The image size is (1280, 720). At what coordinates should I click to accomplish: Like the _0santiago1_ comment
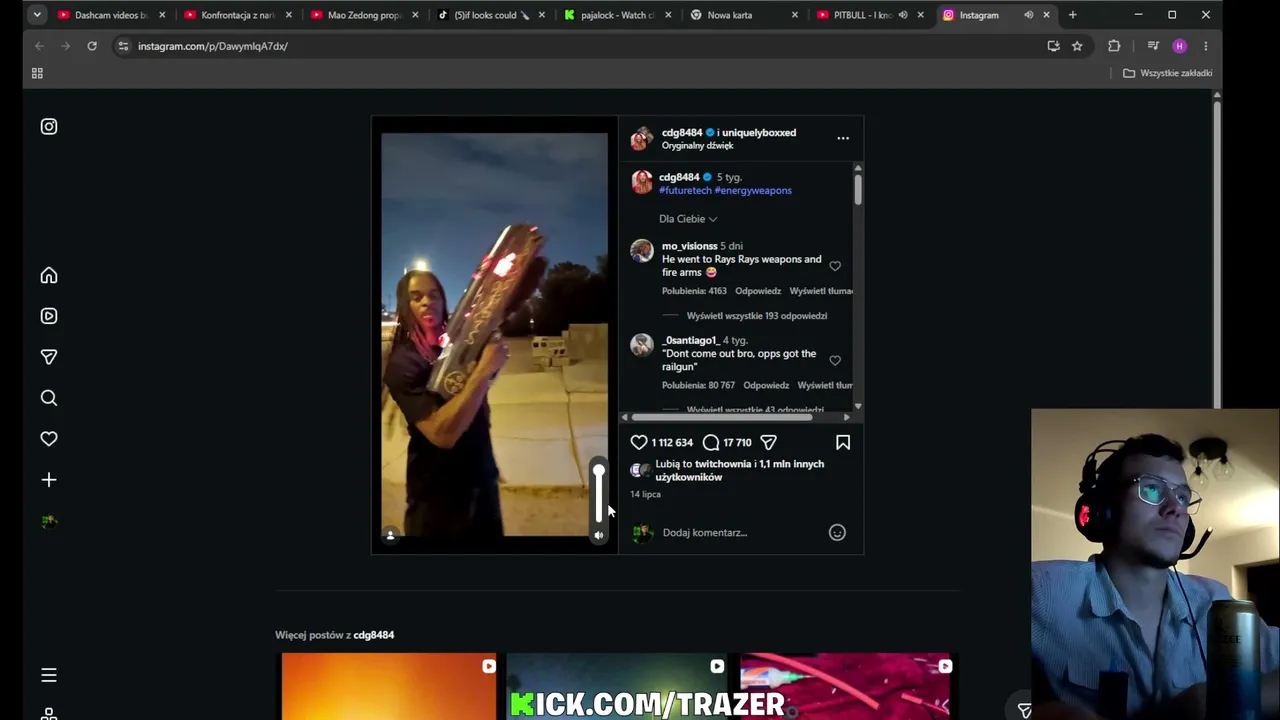point(835,360)
